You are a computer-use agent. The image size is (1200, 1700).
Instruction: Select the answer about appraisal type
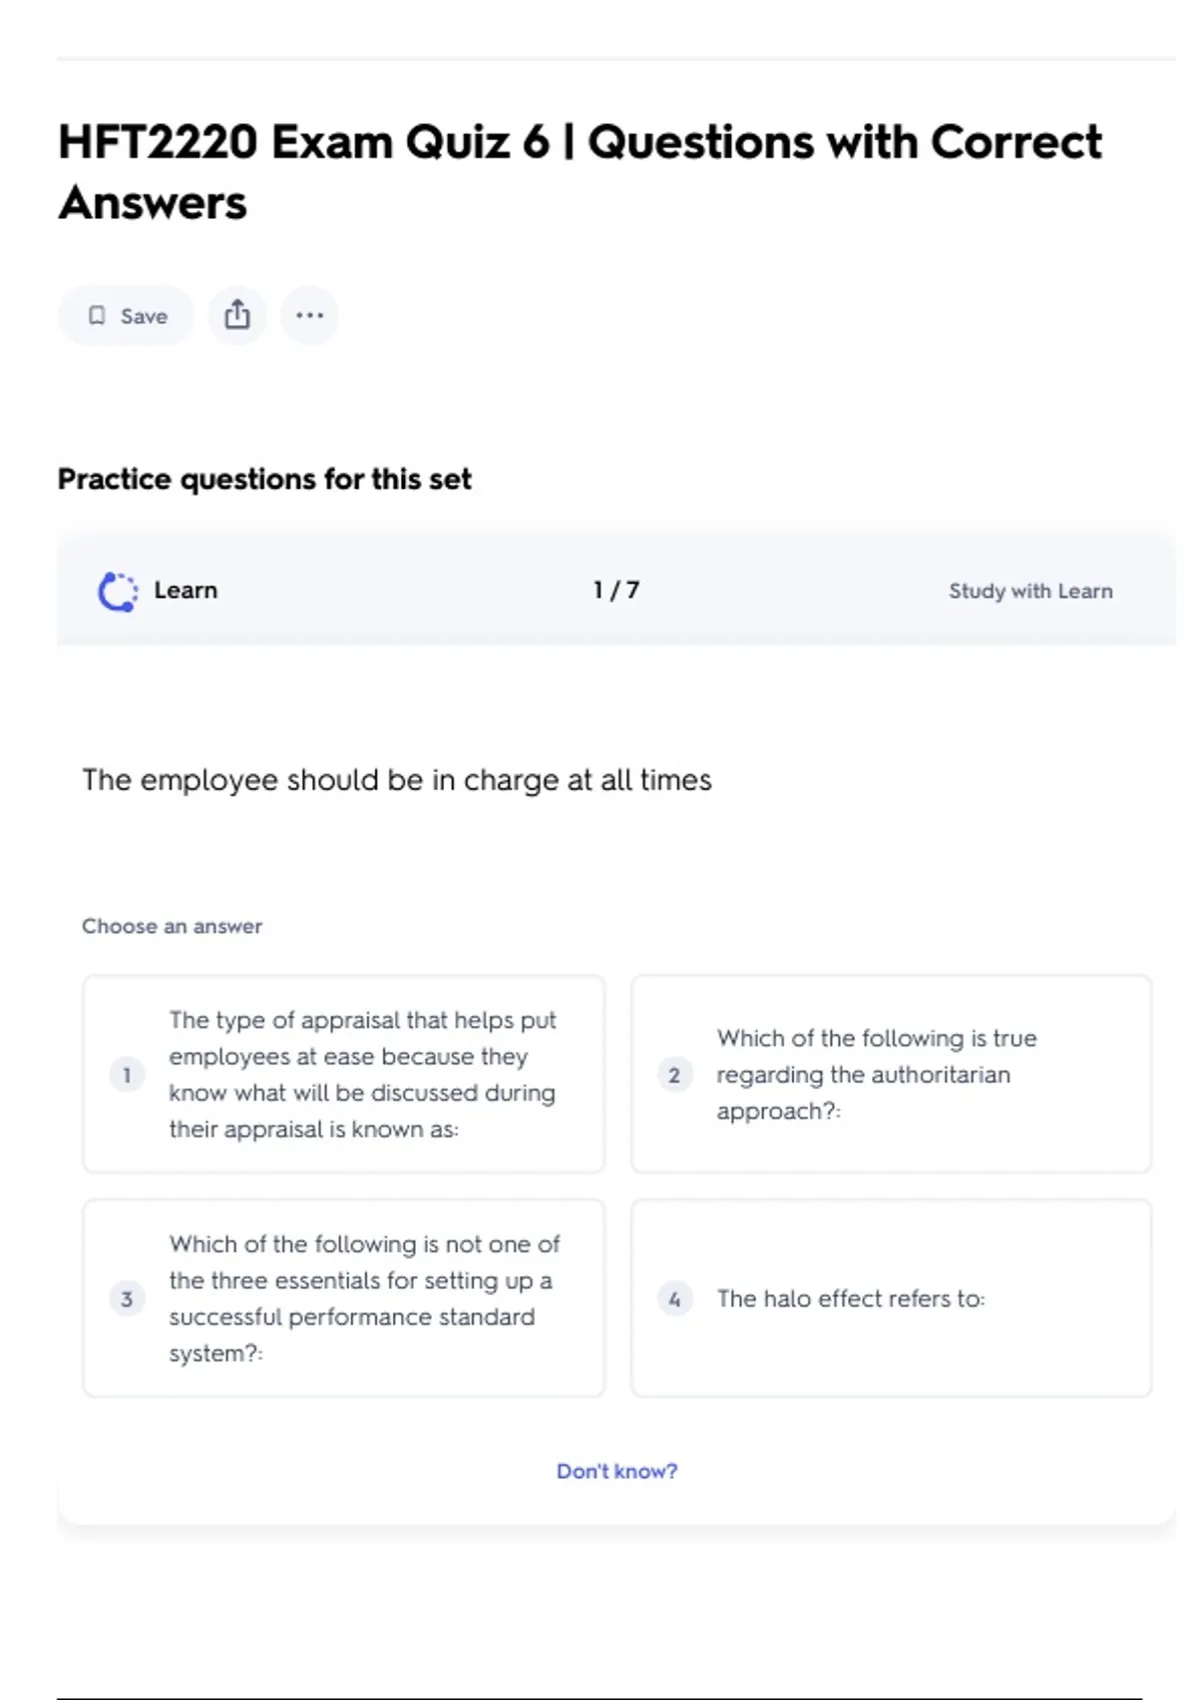point(362,1074)
